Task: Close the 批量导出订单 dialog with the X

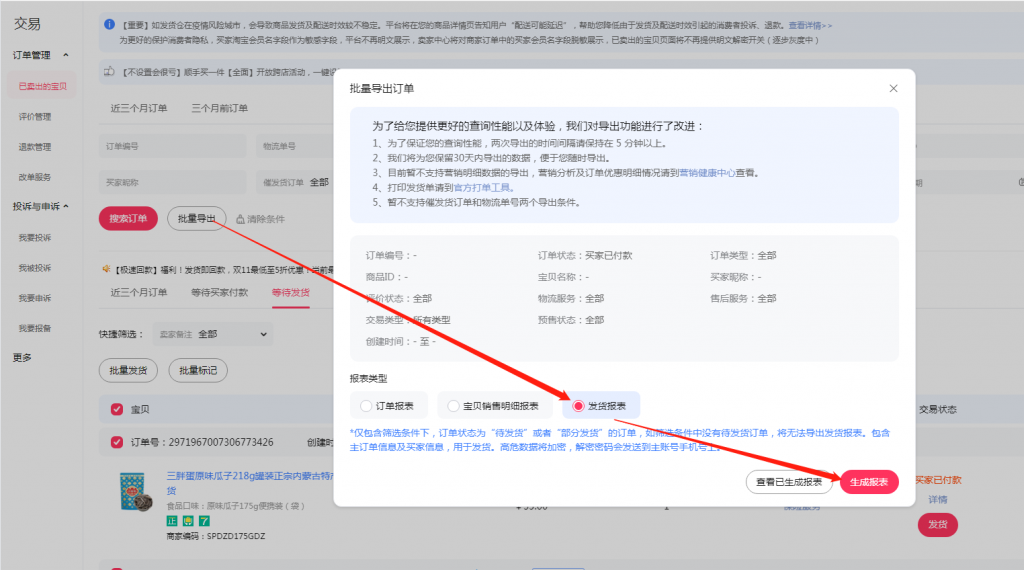Action: click(893, 89)
